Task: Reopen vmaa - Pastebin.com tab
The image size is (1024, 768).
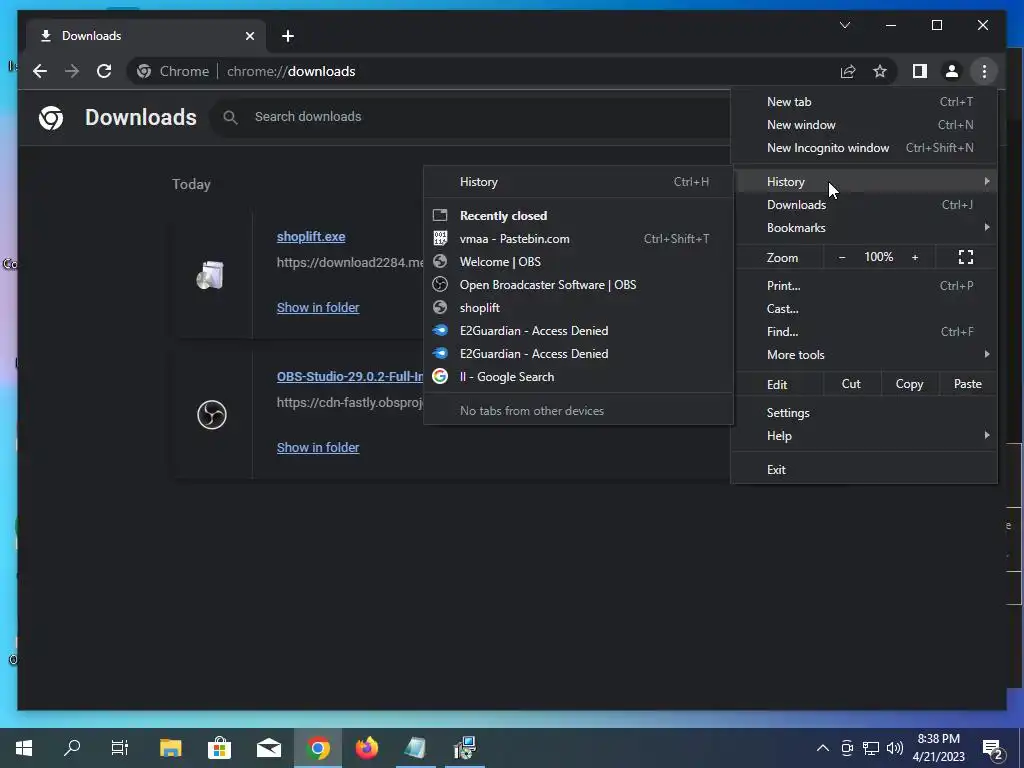Action: pyautogui.click(x=579, y=238)
